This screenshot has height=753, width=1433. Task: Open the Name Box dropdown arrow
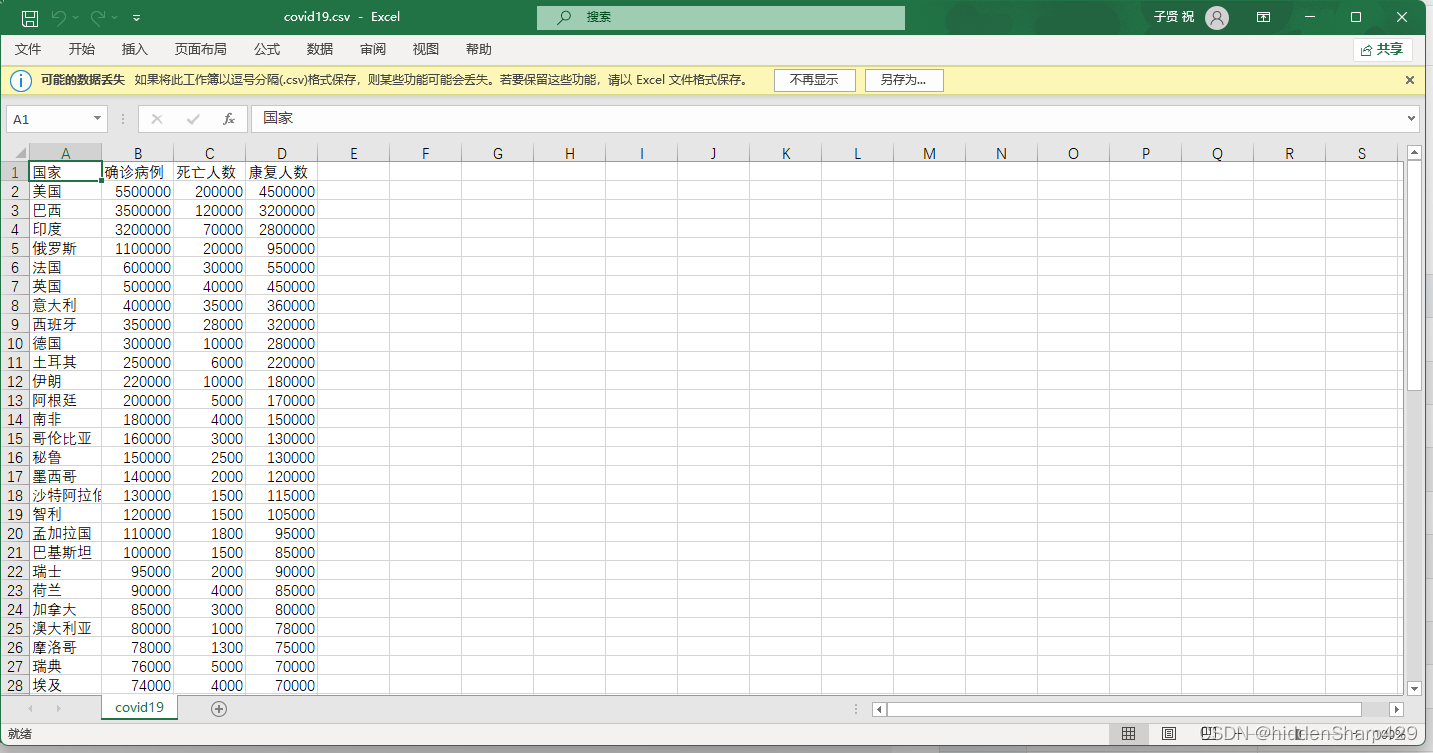97,119
